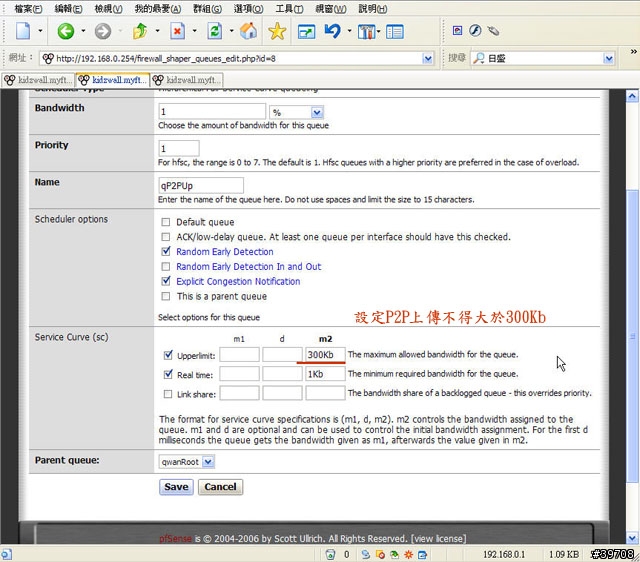
Task: Stop page loading with red X icon
Action: pyautogui.click(x=177, y=31)
